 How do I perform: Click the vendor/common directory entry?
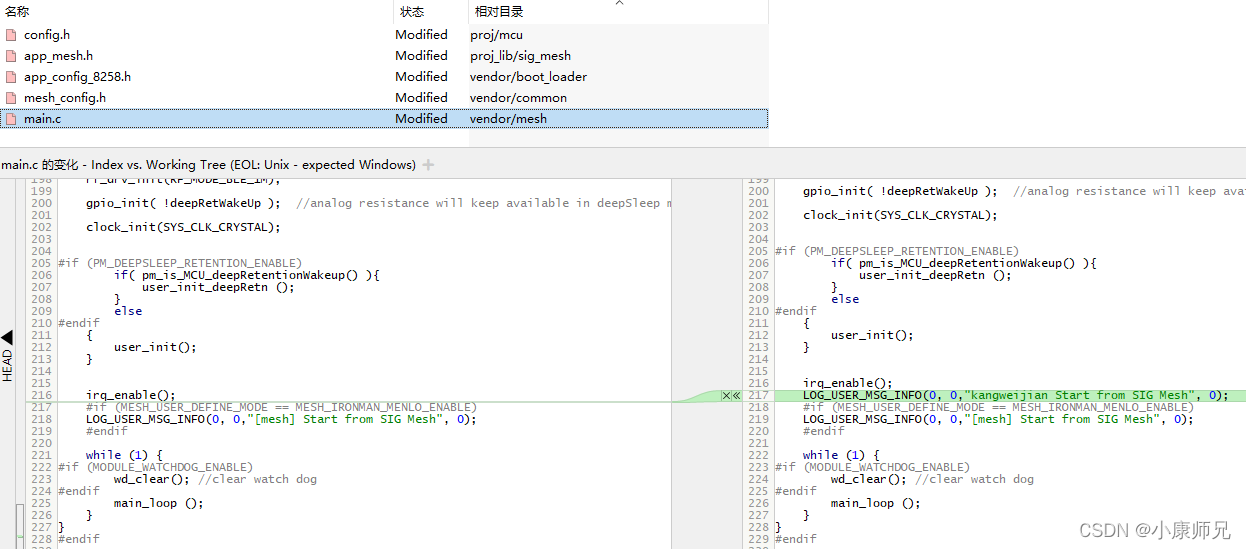518,98
